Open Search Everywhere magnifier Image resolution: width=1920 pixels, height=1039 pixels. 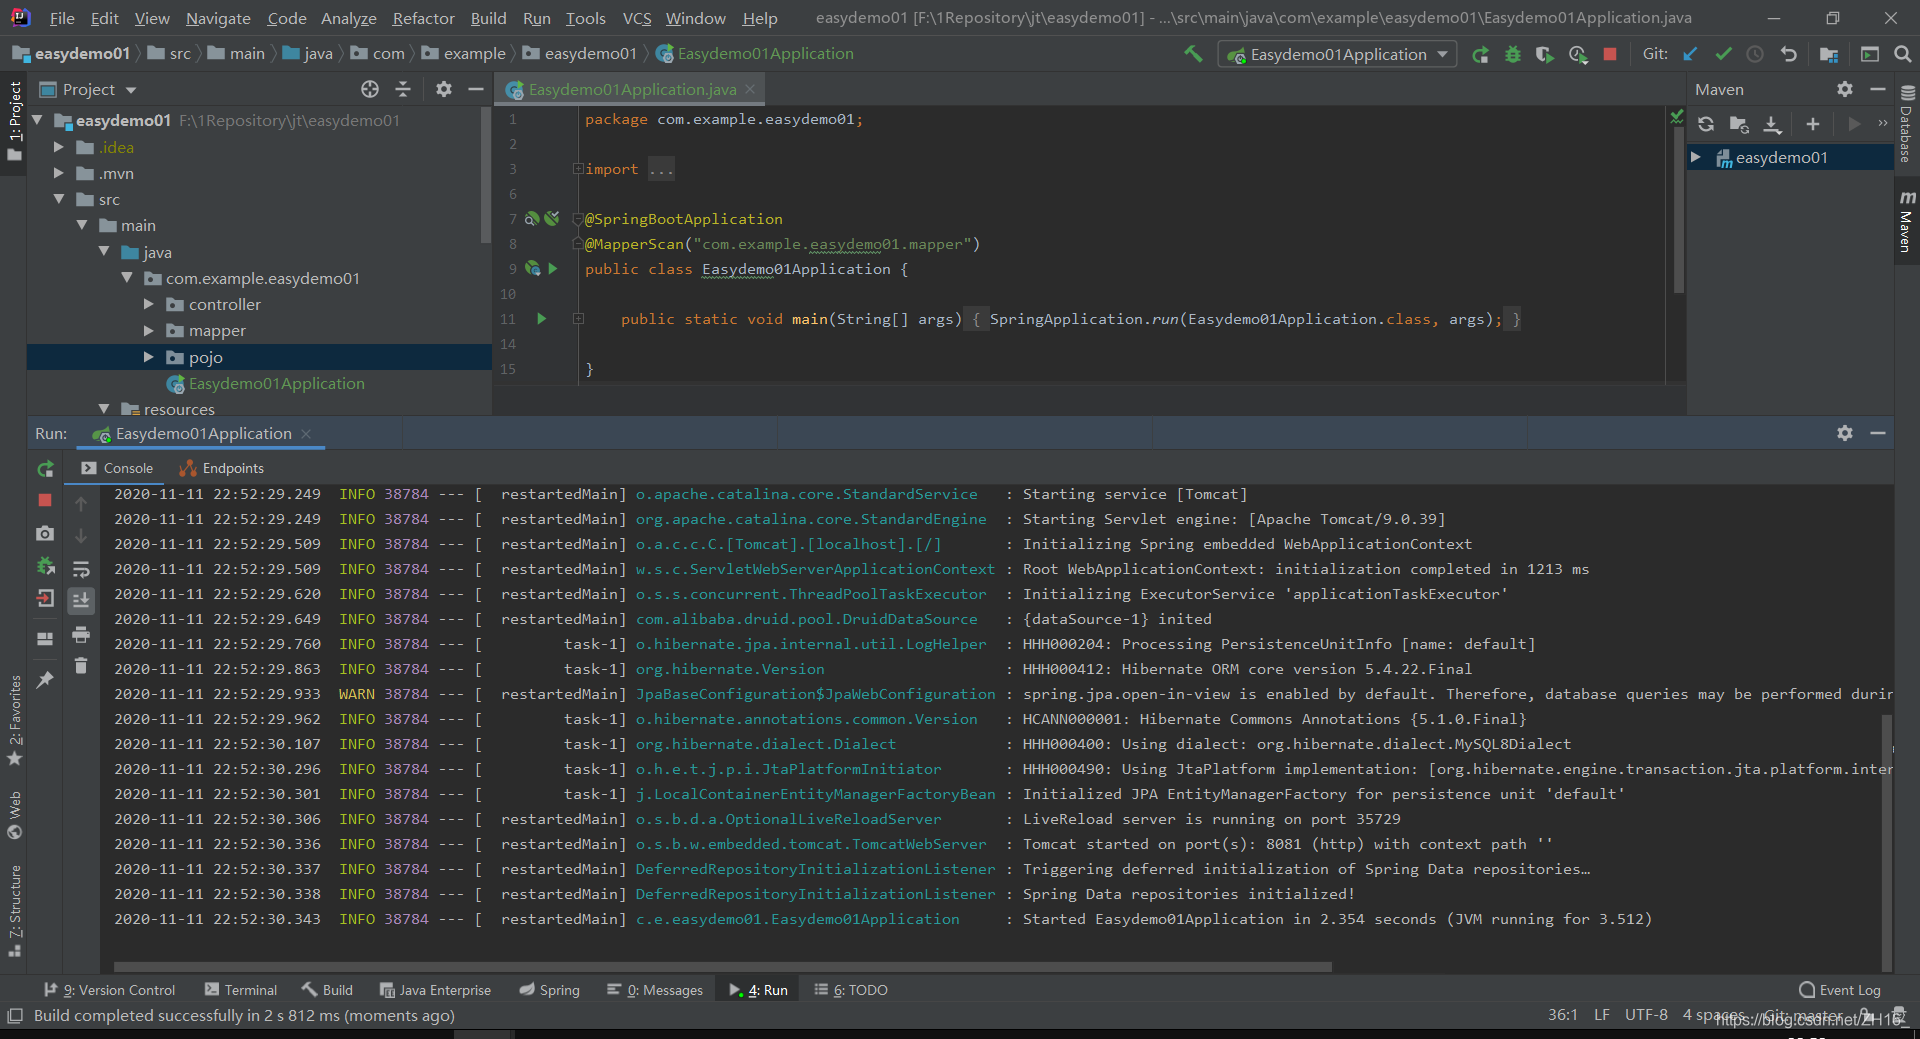tap(1903, 54)
